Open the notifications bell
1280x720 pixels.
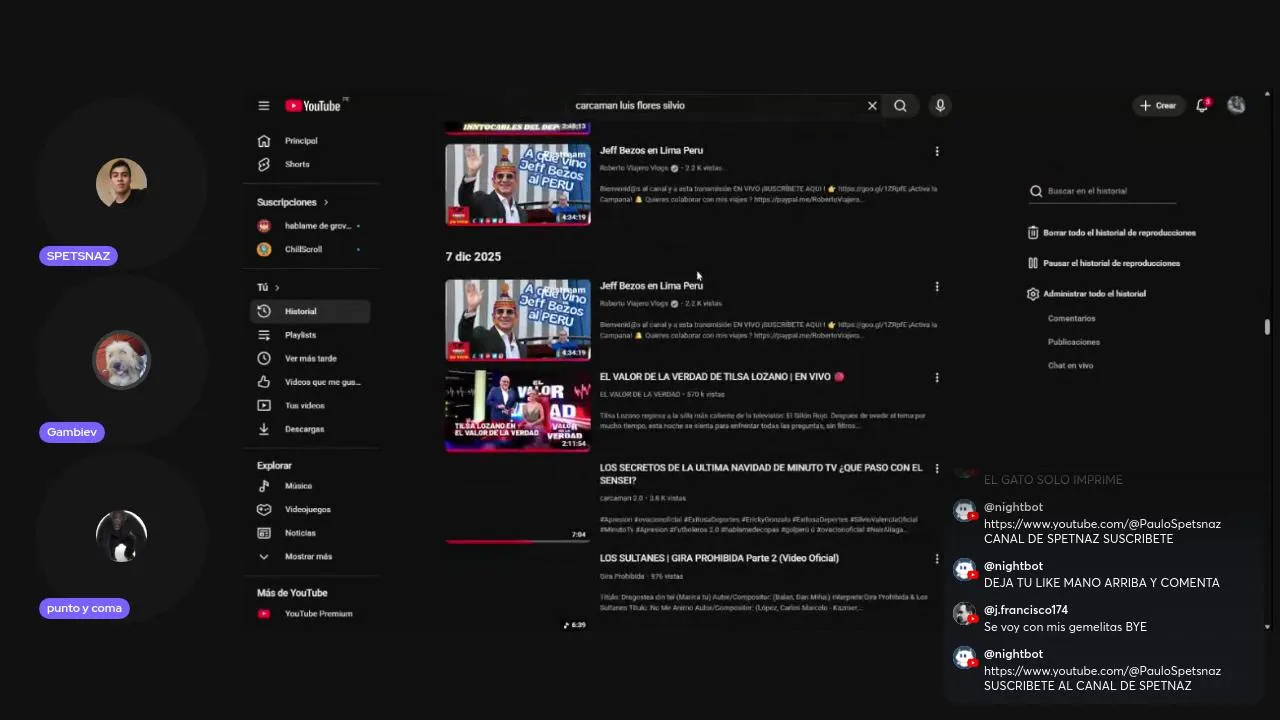tap(1203, 105)
